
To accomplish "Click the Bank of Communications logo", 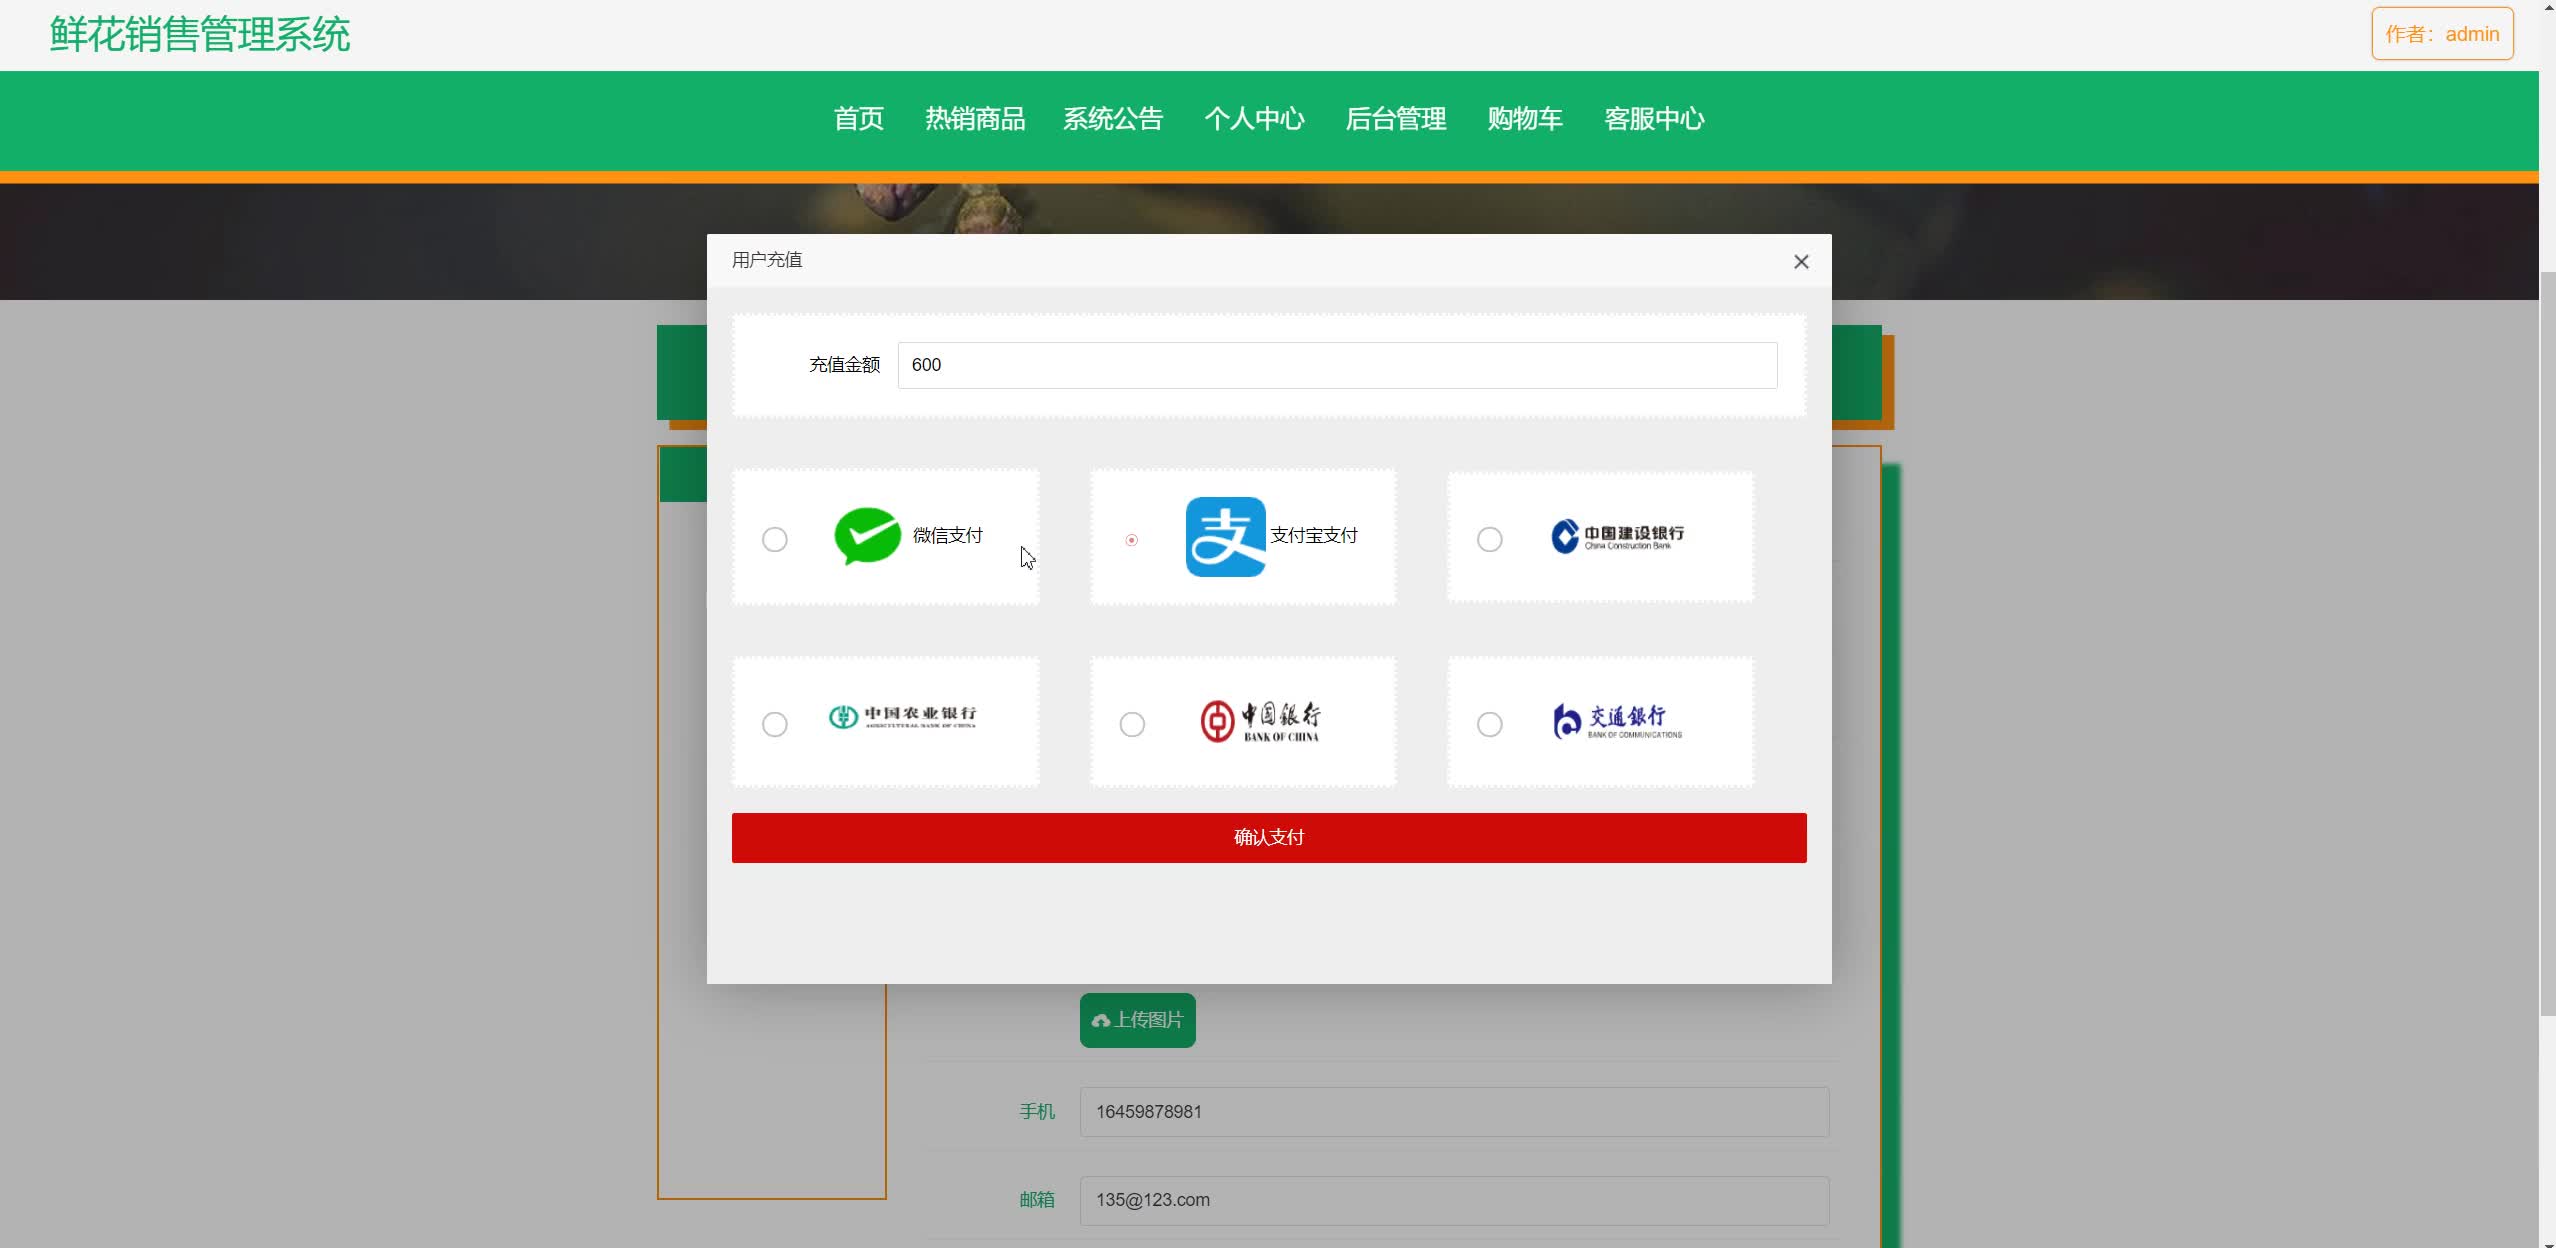I will (1617, 719).
